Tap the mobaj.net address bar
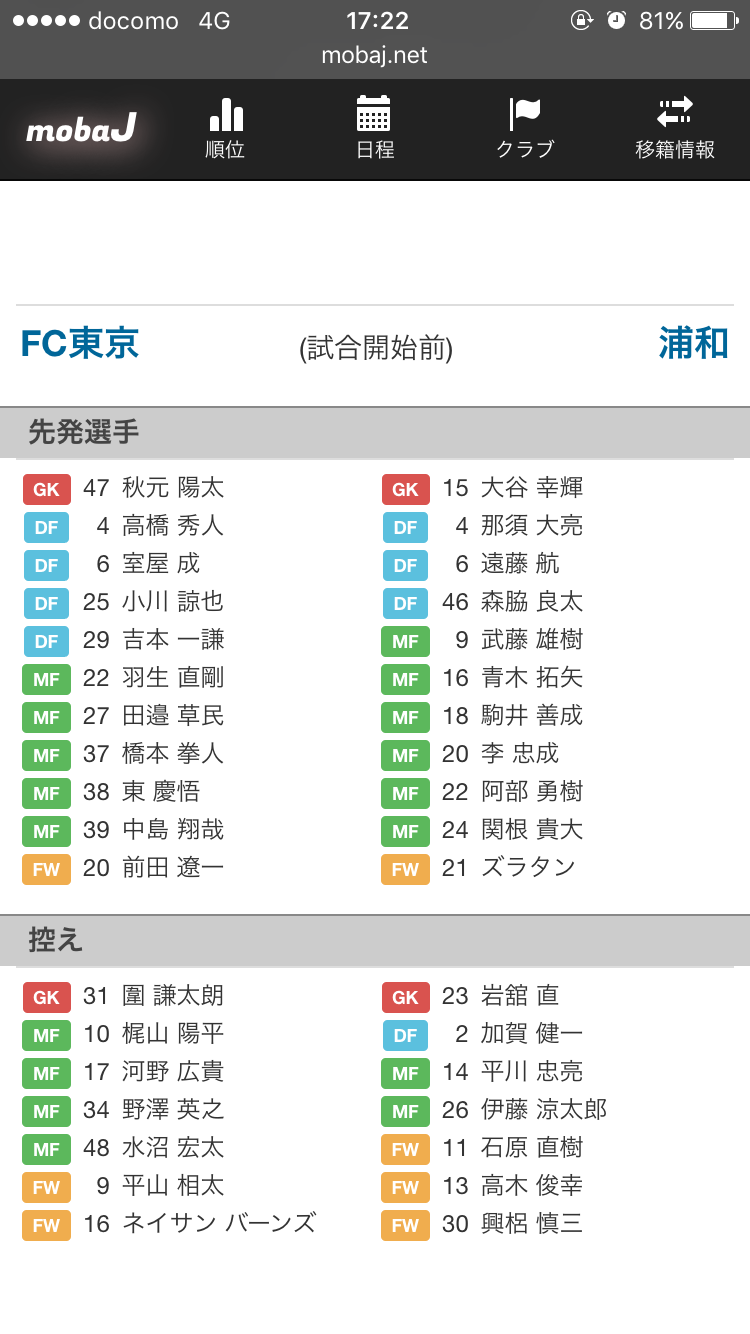Viewport: 750px width, 1334px height. point(375,55)
